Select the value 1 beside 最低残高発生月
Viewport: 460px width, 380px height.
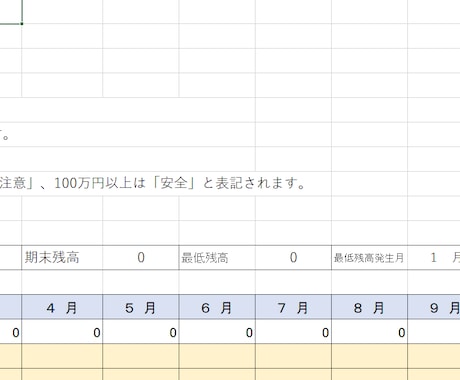434,257
